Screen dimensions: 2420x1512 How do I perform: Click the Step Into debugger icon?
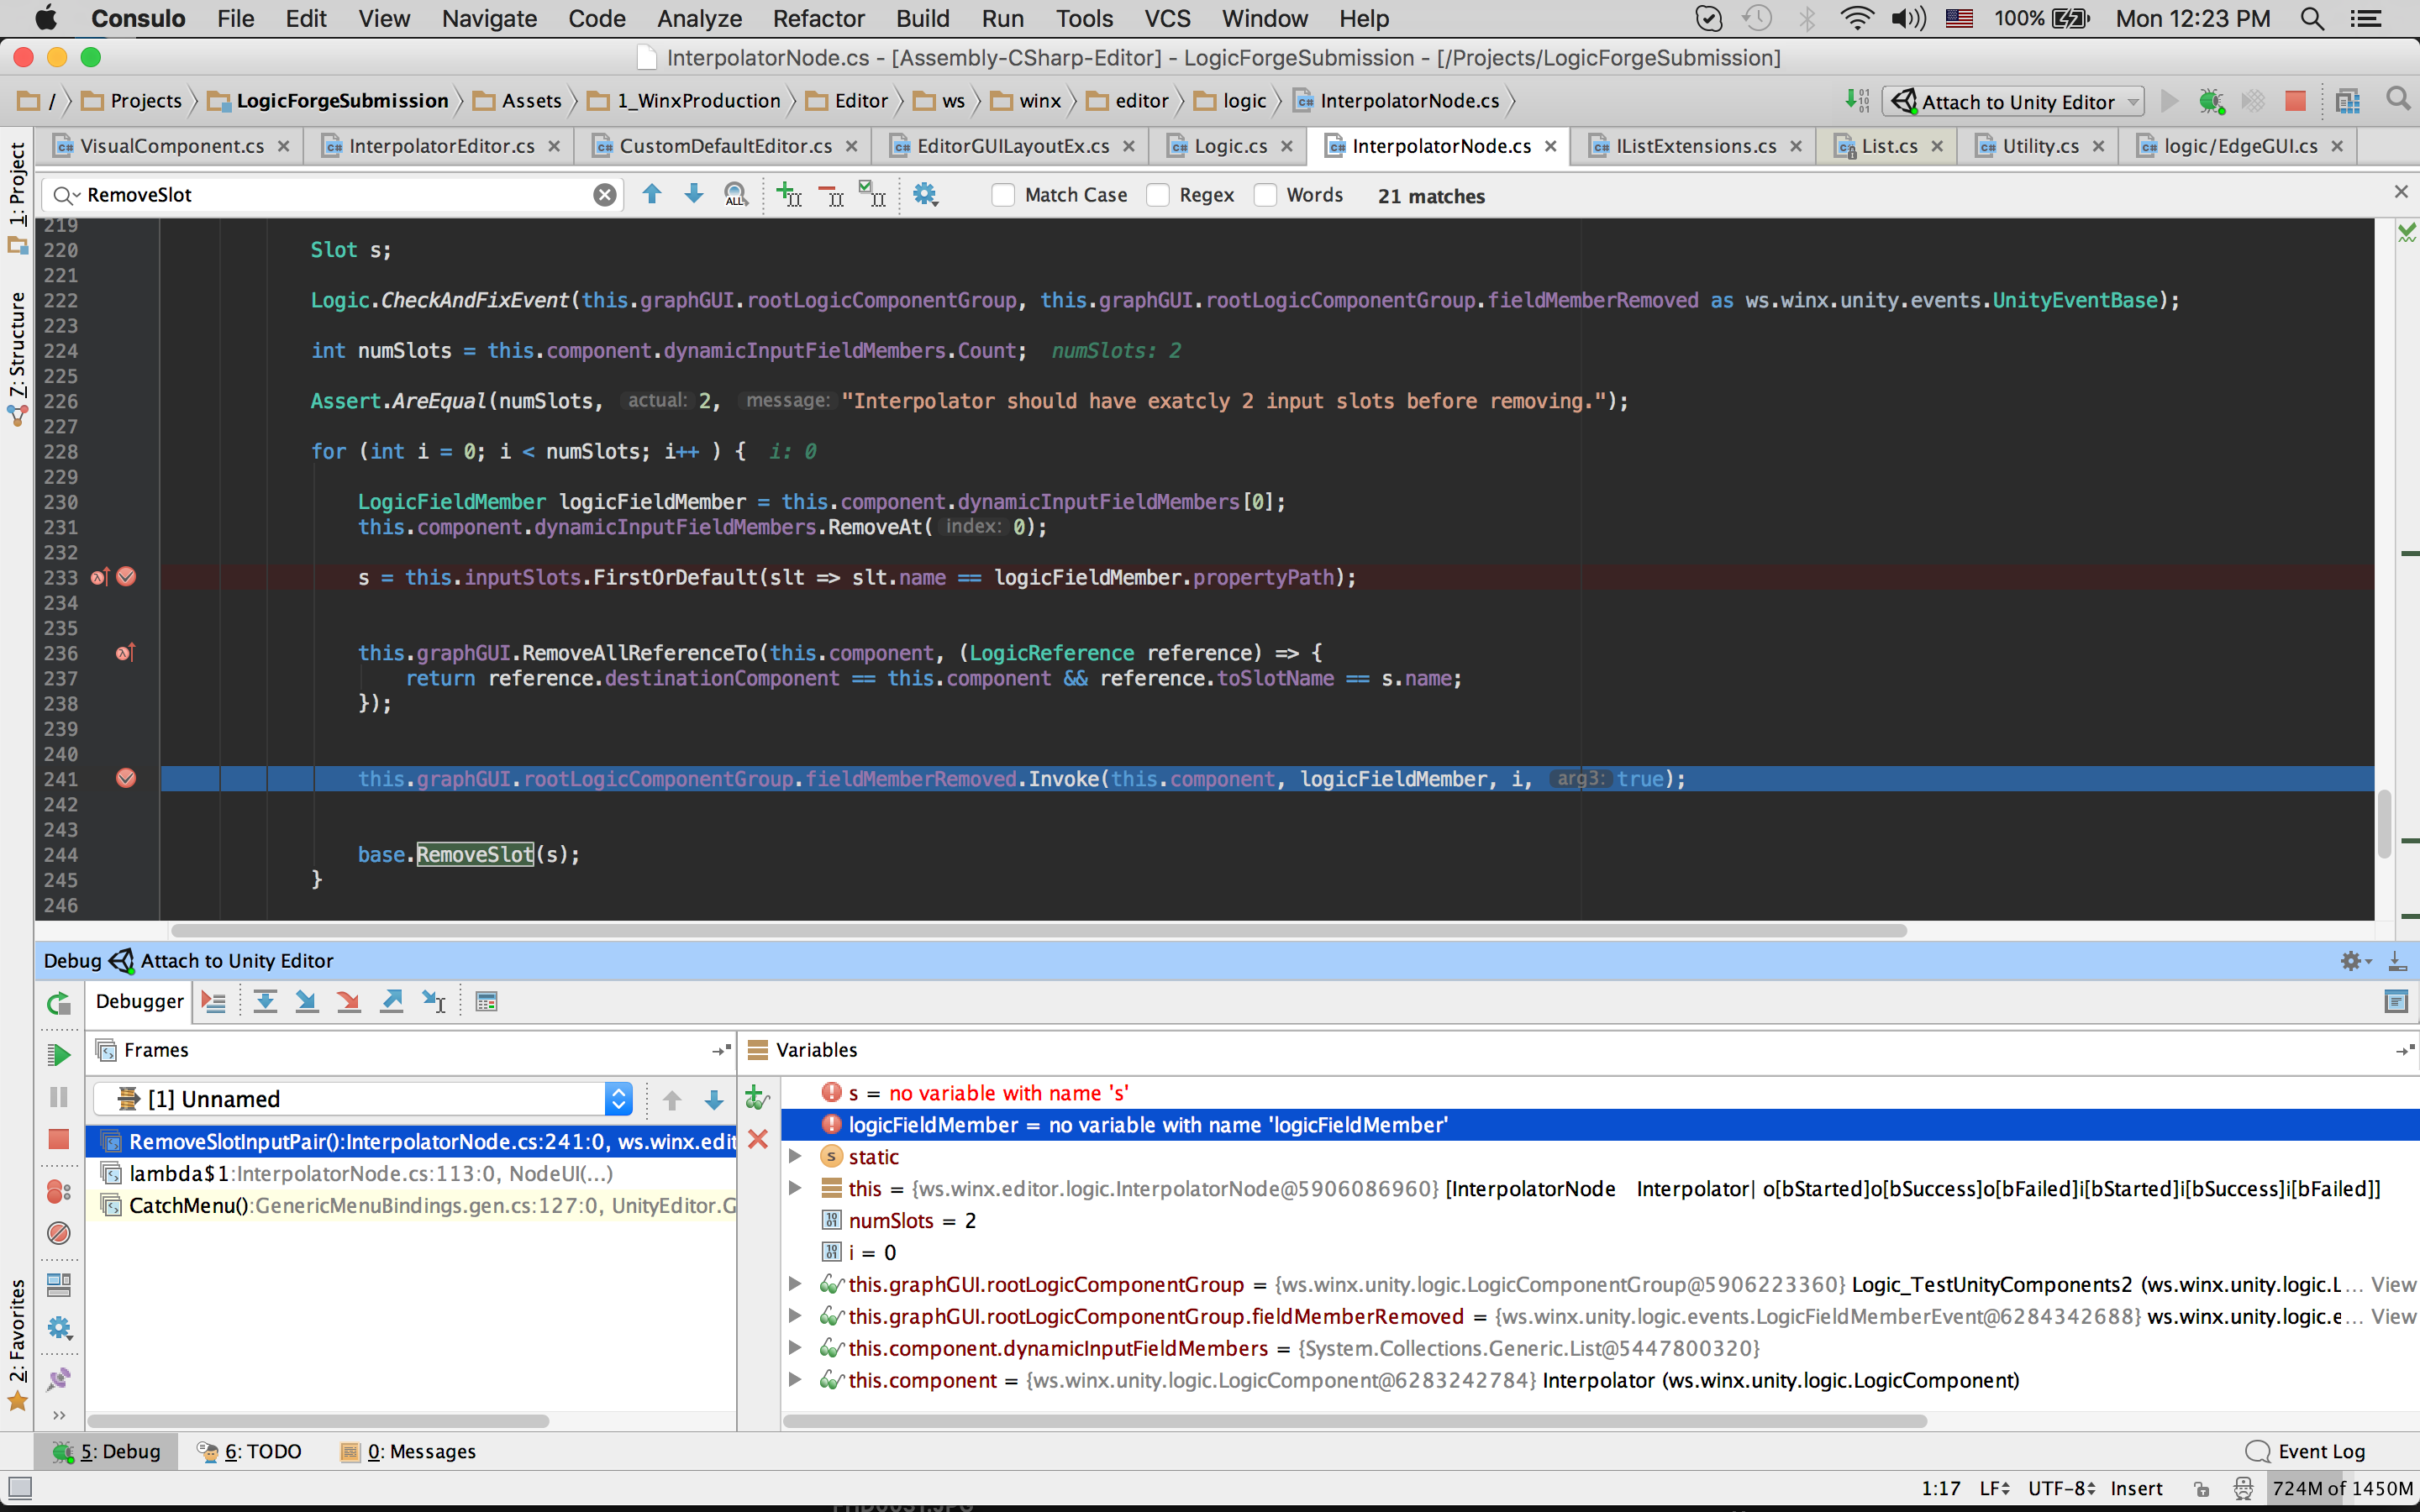pyautogui.click(x=307, y=1001)
